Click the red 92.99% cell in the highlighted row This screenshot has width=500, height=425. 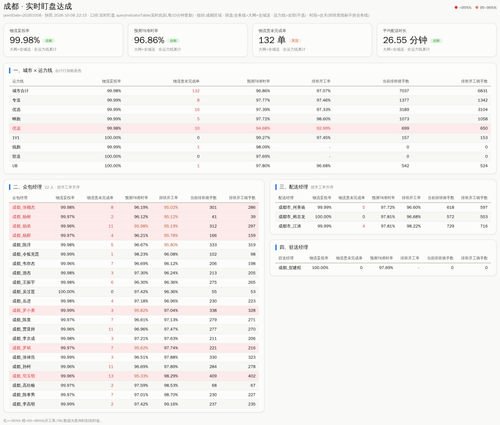point(323,128)
